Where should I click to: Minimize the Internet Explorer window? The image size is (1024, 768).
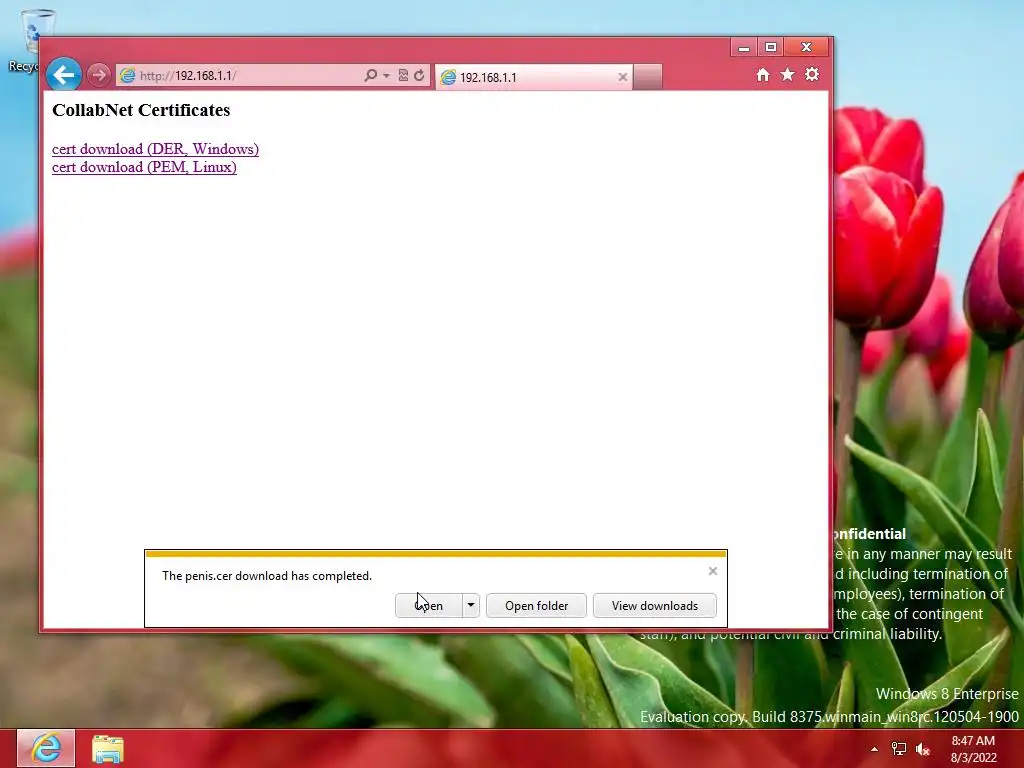pos(743,48)
